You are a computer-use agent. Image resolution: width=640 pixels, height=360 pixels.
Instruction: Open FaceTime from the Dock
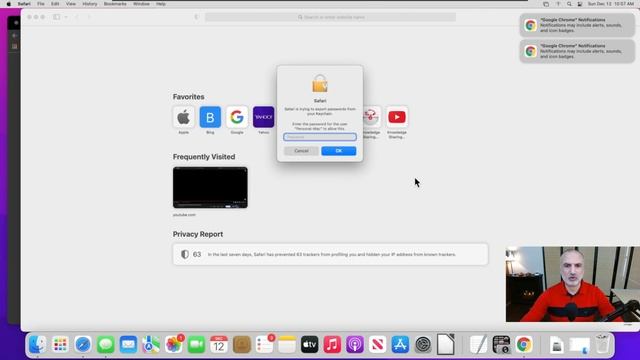(196, 344)
